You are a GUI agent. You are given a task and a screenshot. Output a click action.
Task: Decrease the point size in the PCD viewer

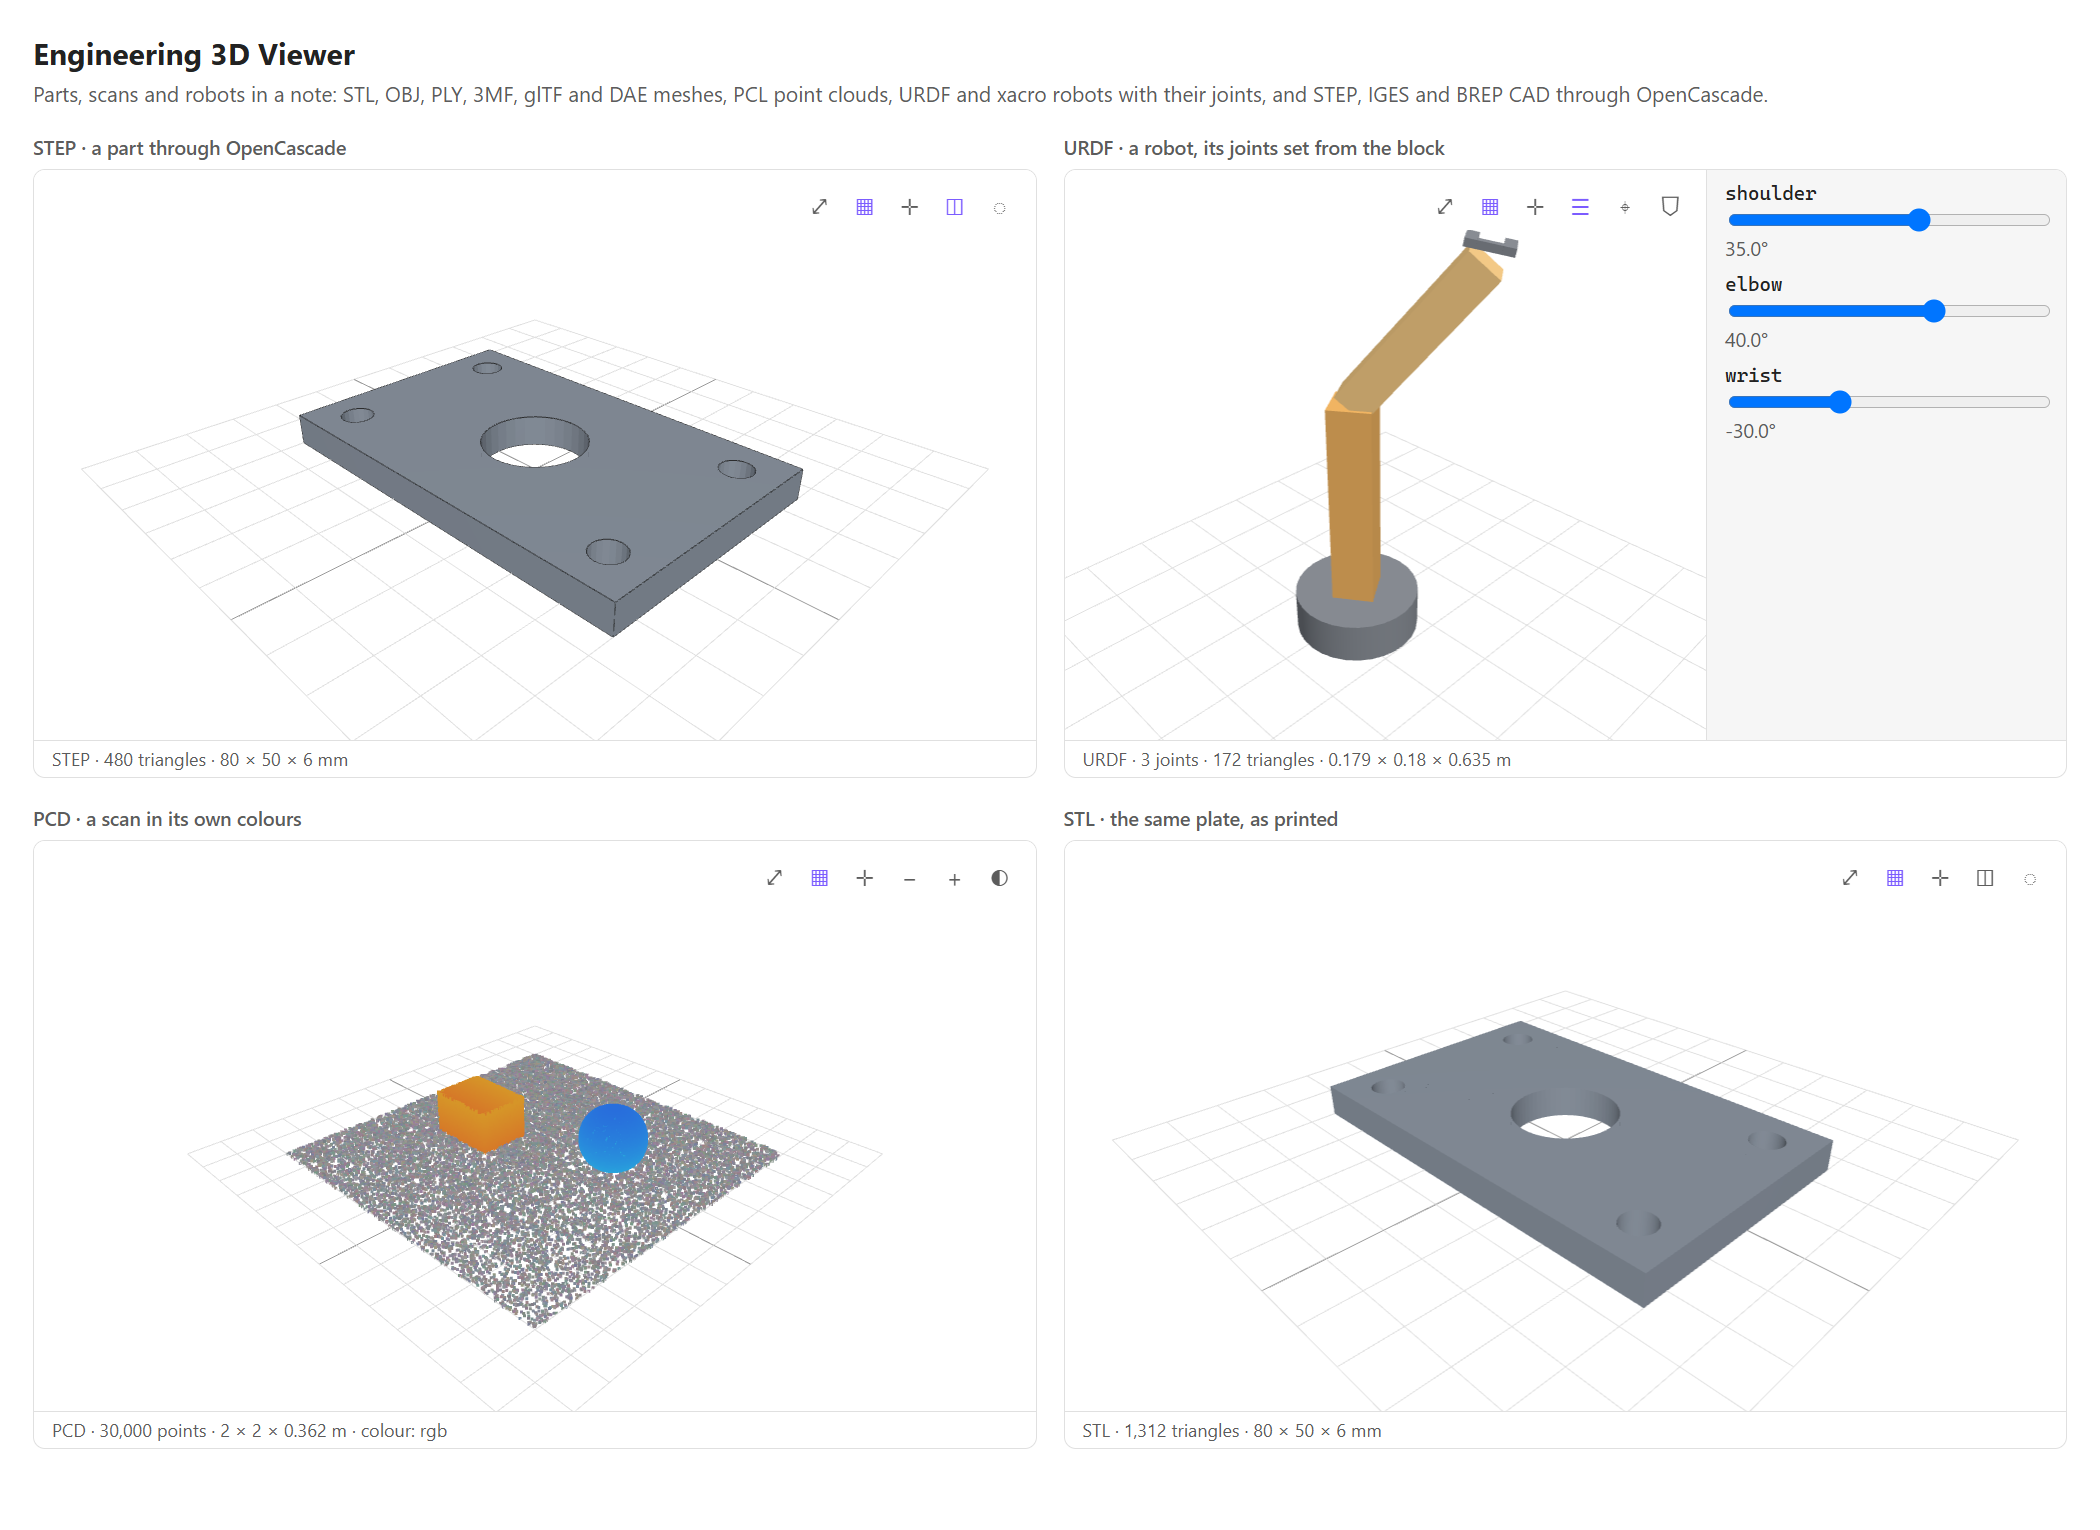click(909, 878)
